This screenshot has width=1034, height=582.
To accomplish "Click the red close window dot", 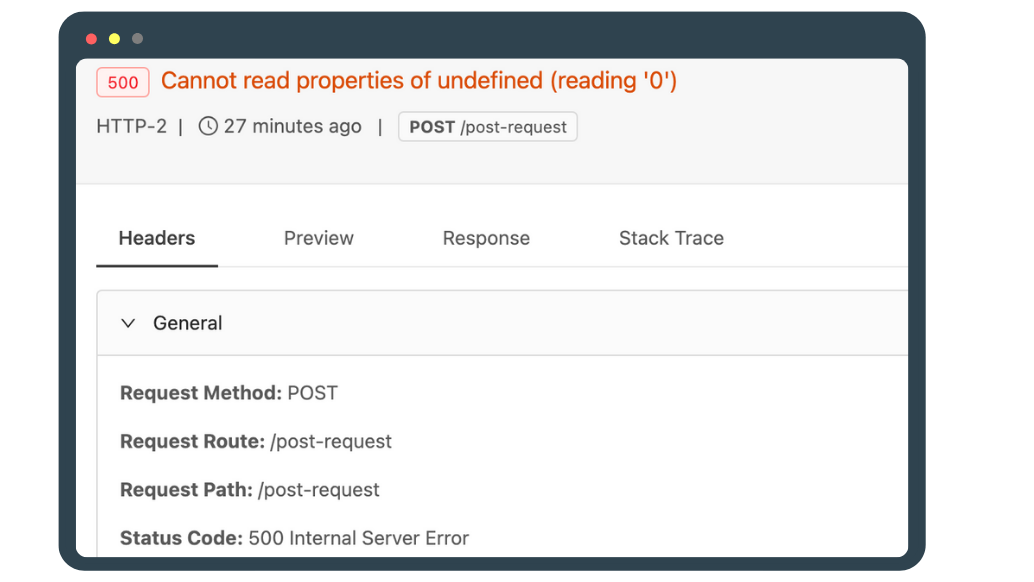I will [x=92, y=39].
